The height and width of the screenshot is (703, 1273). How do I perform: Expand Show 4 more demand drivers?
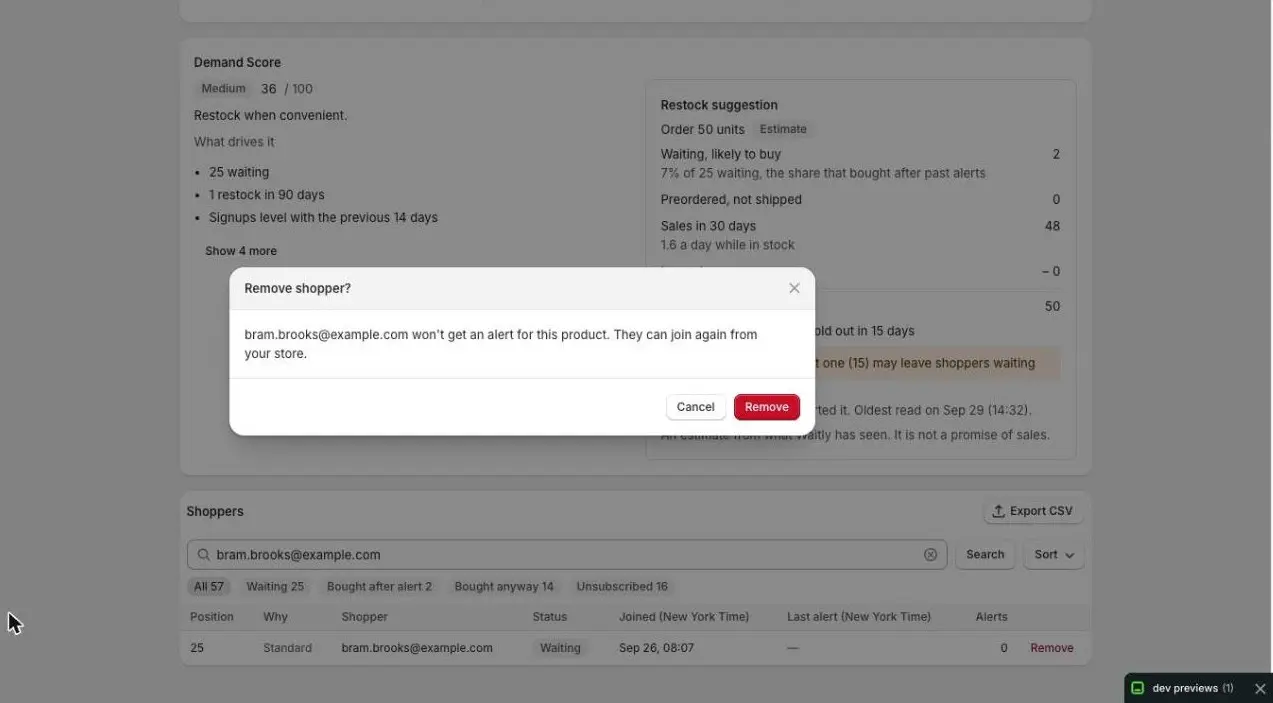[241, 251]
